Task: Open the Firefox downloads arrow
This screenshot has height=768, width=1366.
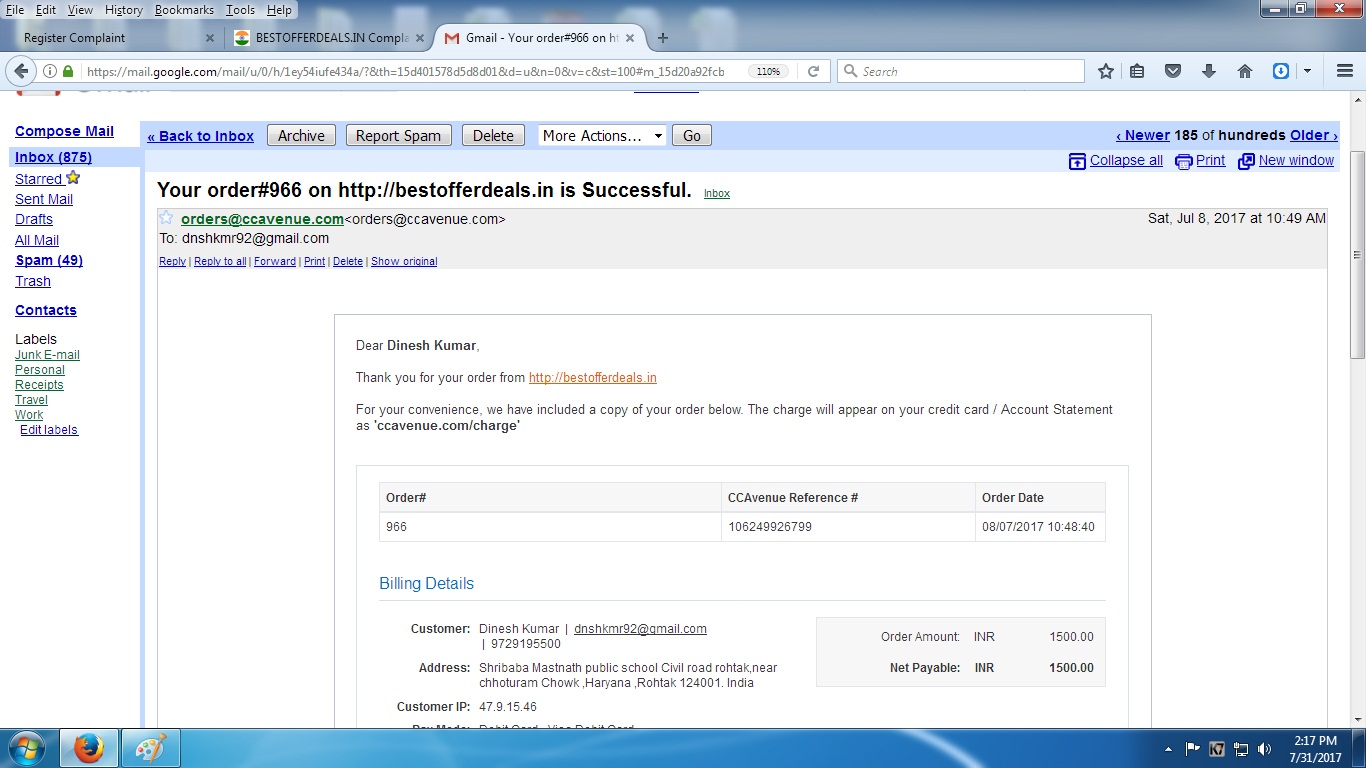Action: point(1209,71)
